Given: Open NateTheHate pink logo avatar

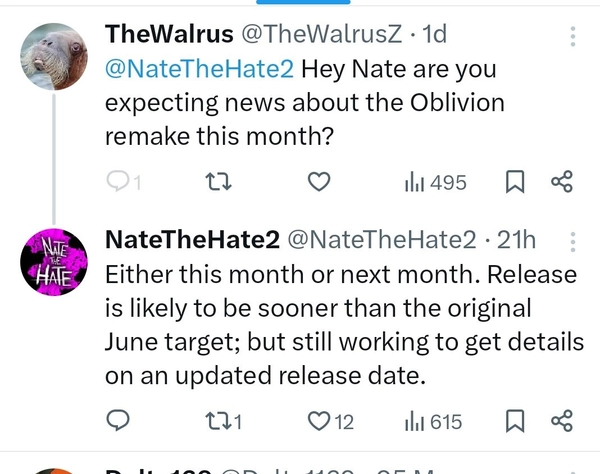Looking at the screenshot, I should (x=54, y=264).
